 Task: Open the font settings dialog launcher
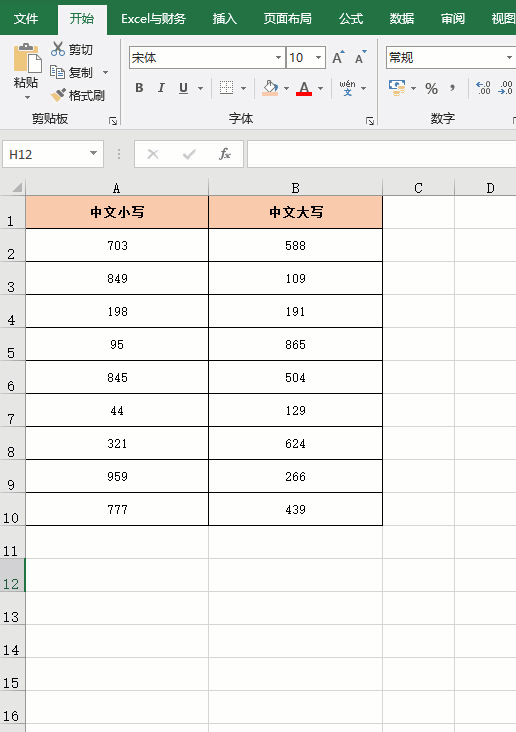coord(370,121)
